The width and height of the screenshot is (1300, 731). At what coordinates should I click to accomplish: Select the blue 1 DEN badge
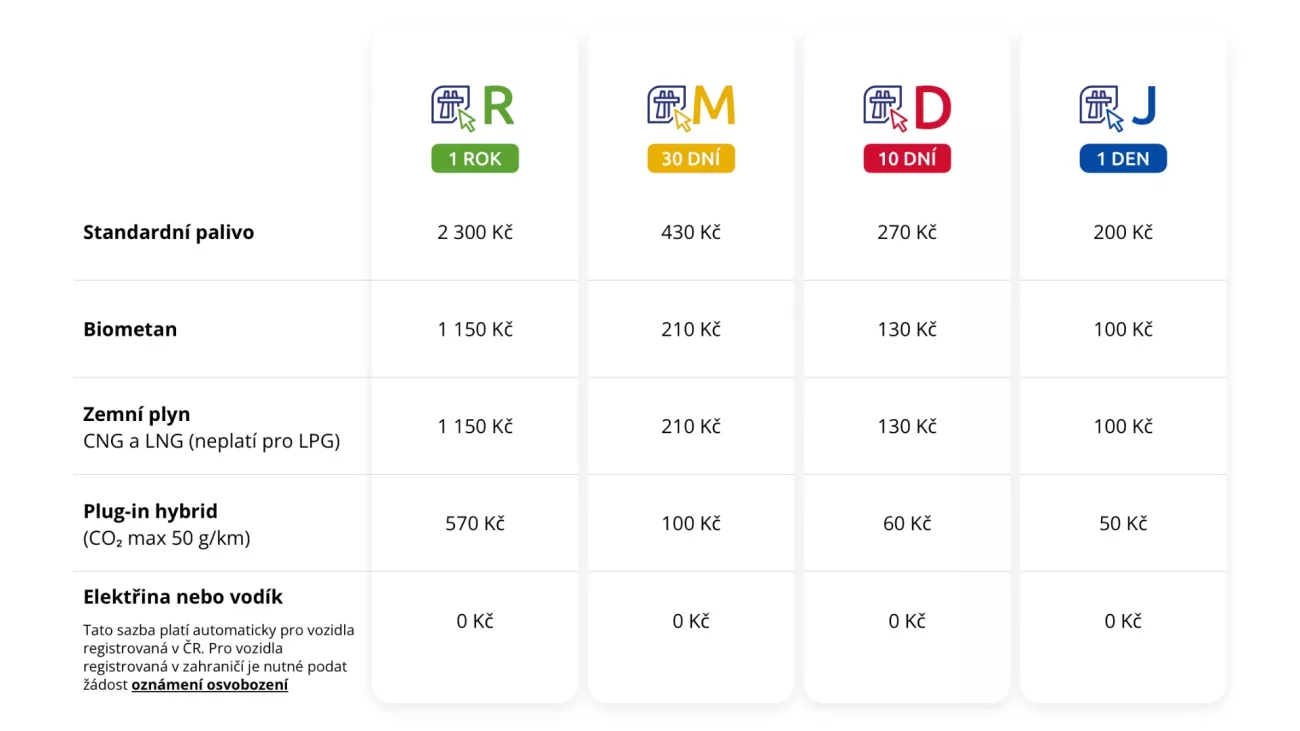pos(1123,159)
